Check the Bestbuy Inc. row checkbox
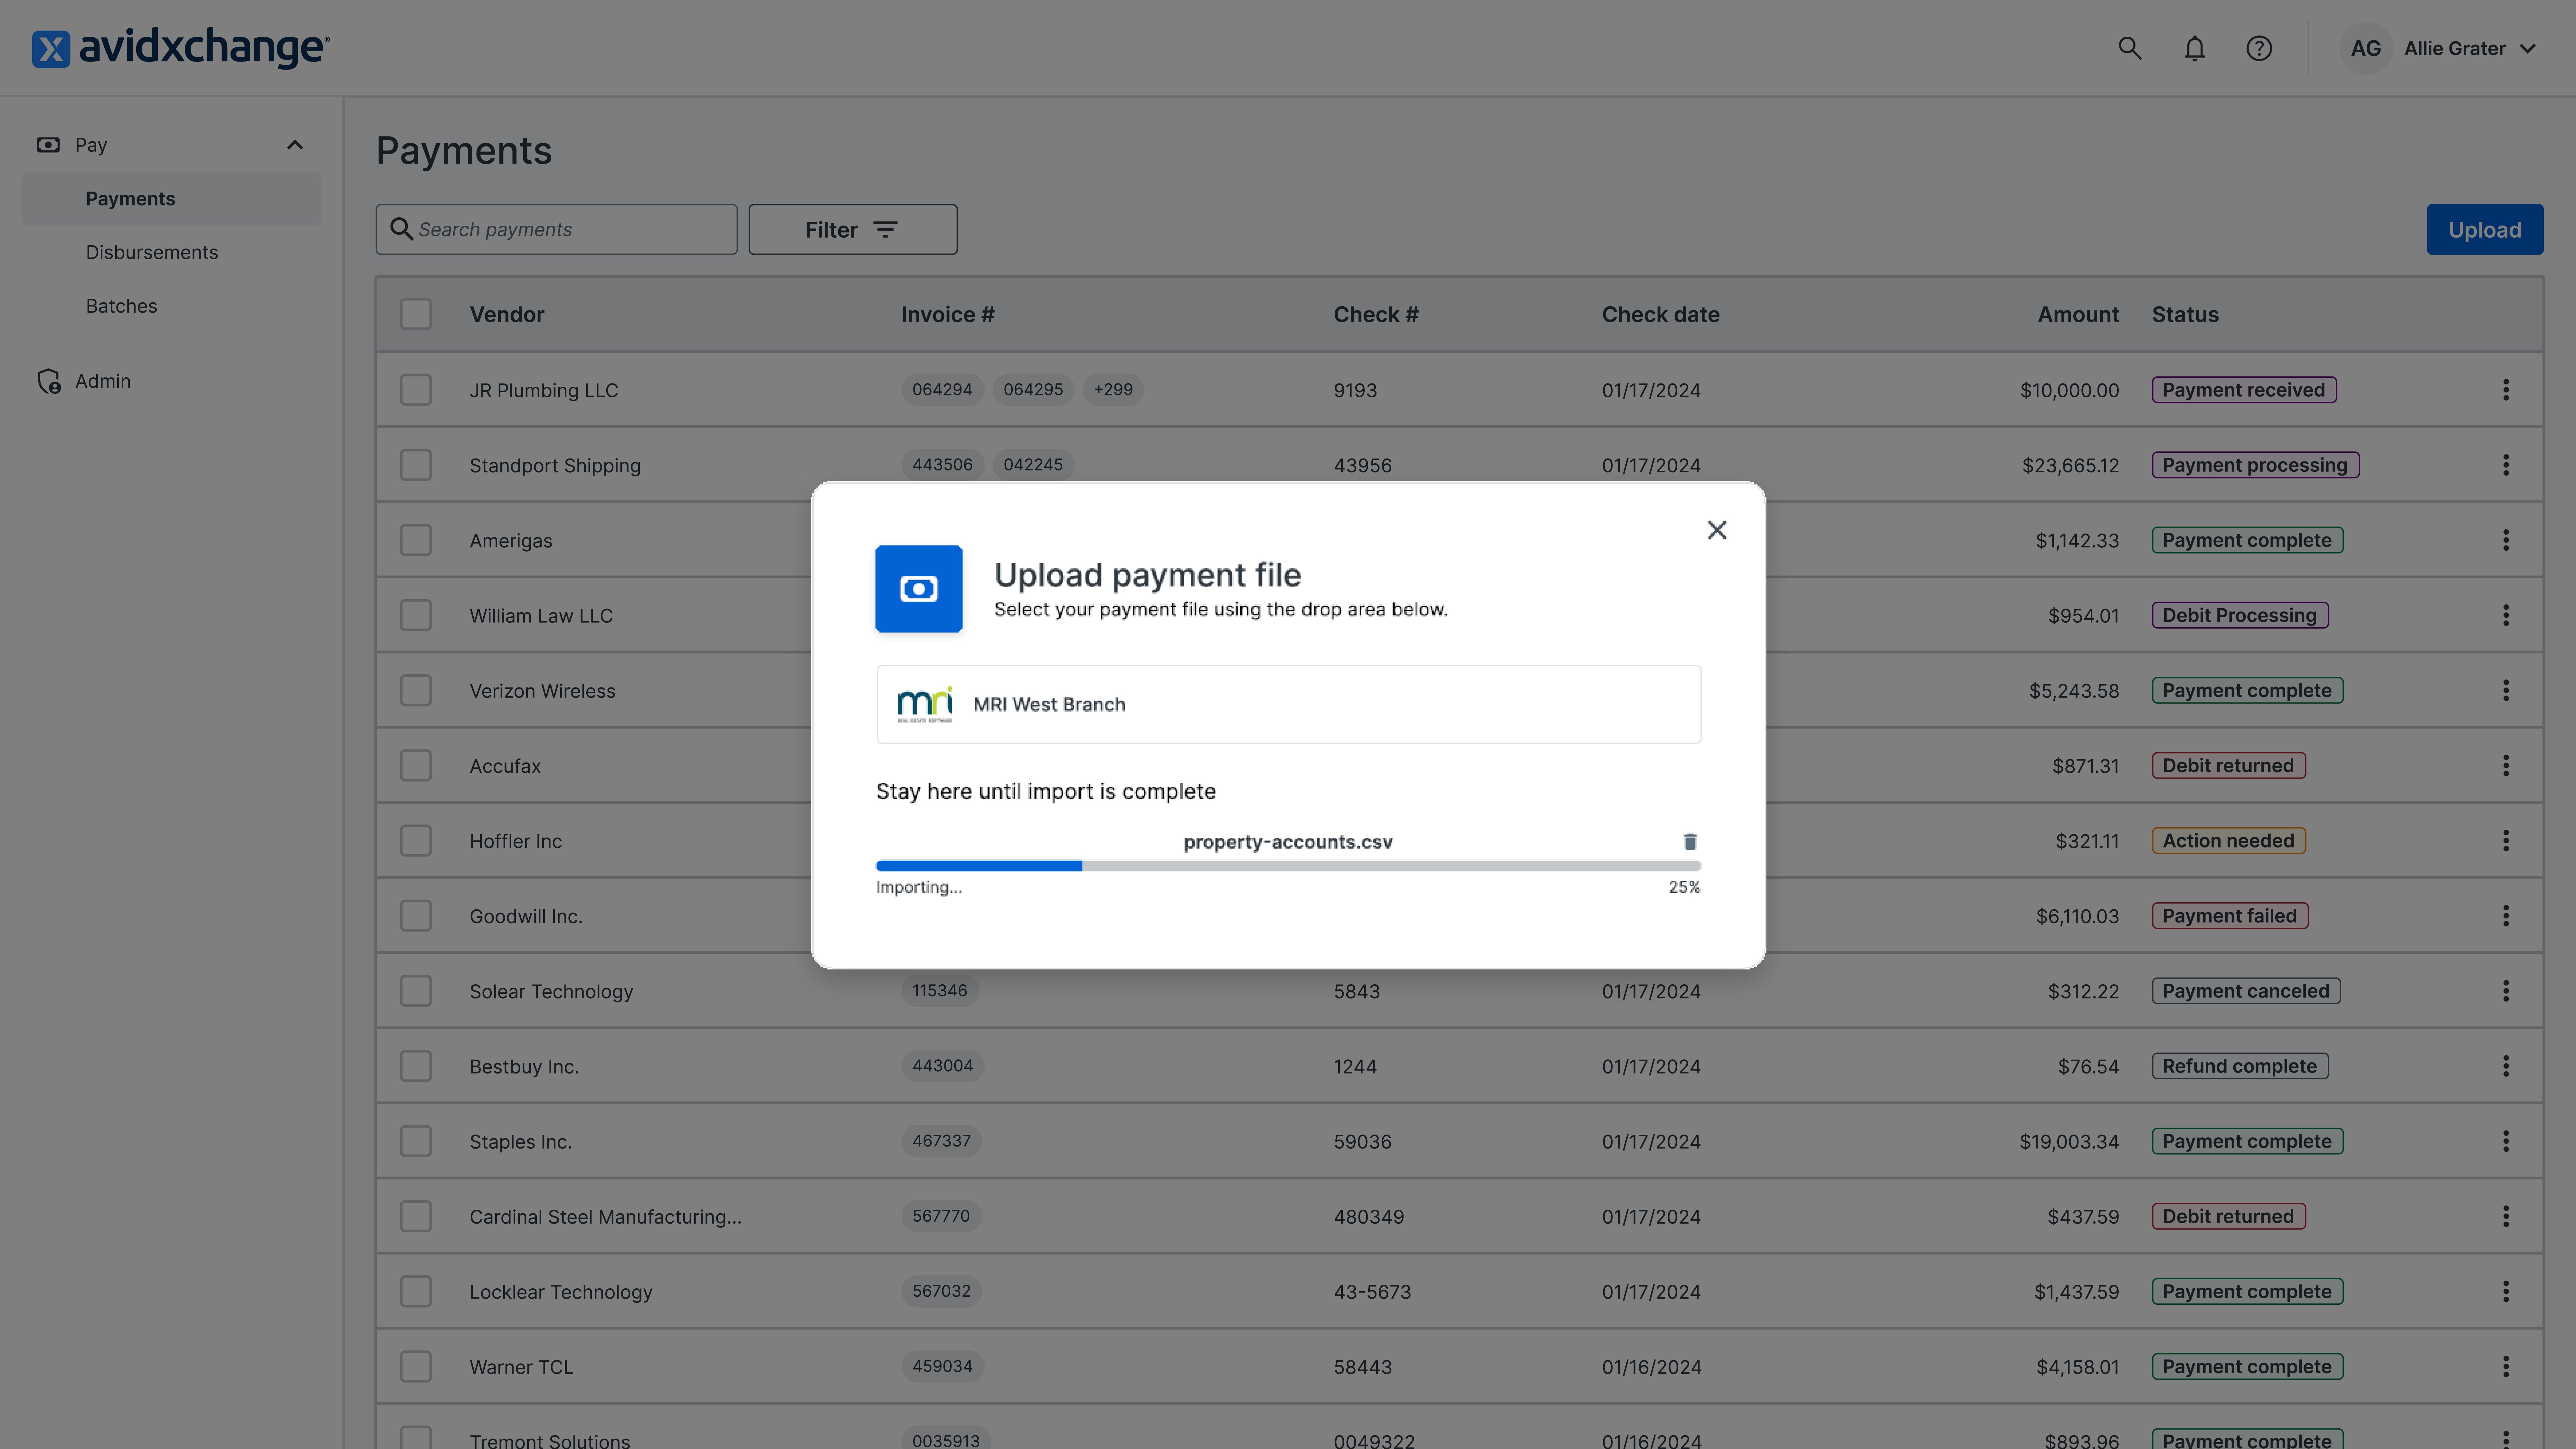The height and width of the screenshot is (1449, 2576). (416, 1066)
